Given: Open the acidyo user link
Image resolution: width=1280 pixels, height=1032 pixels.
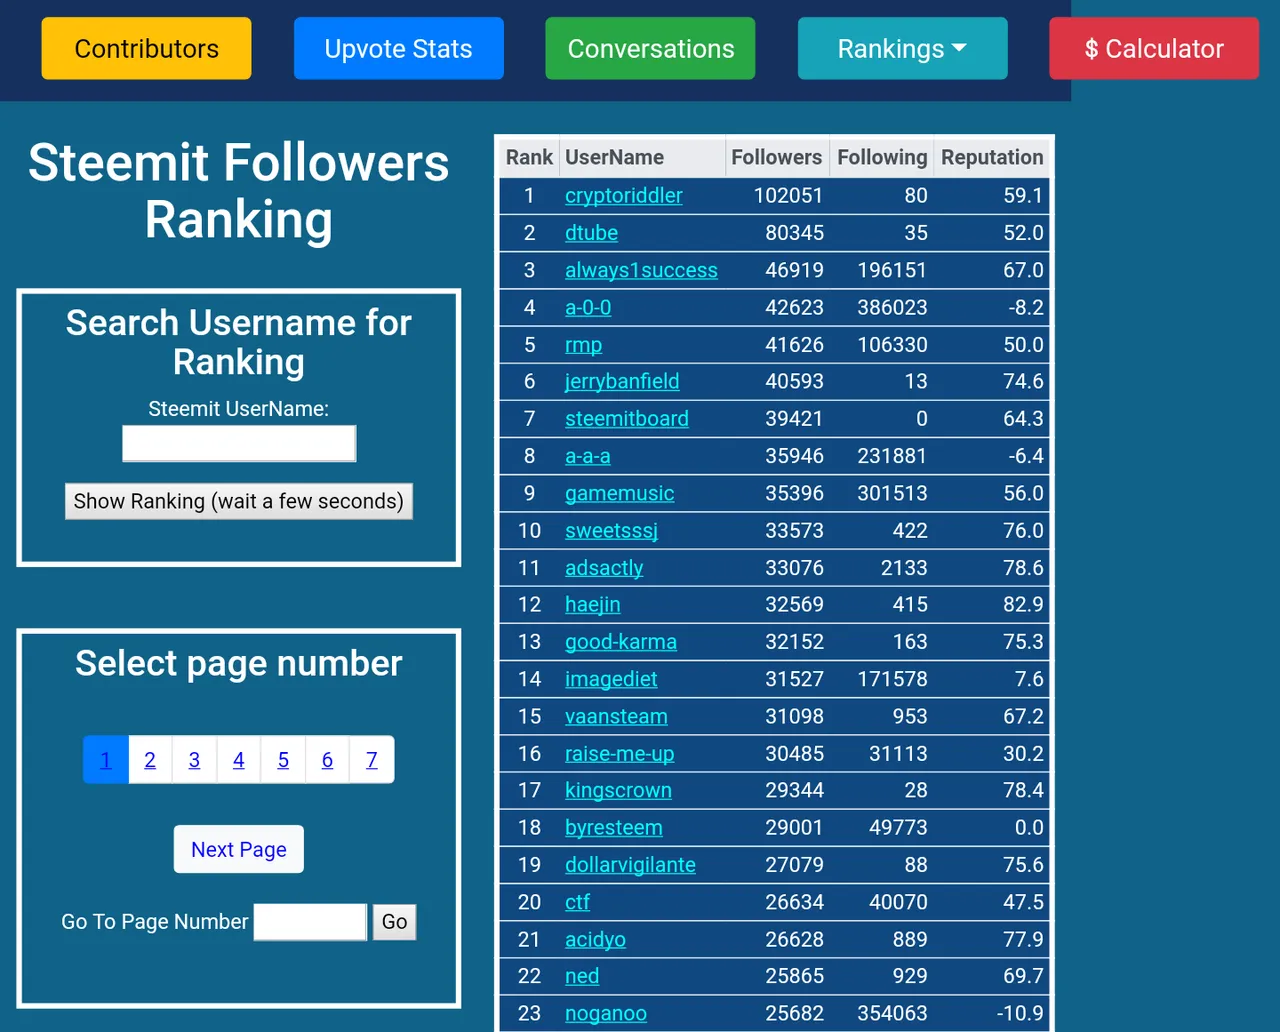Looking at the screenshot, I should coord(595,940).
